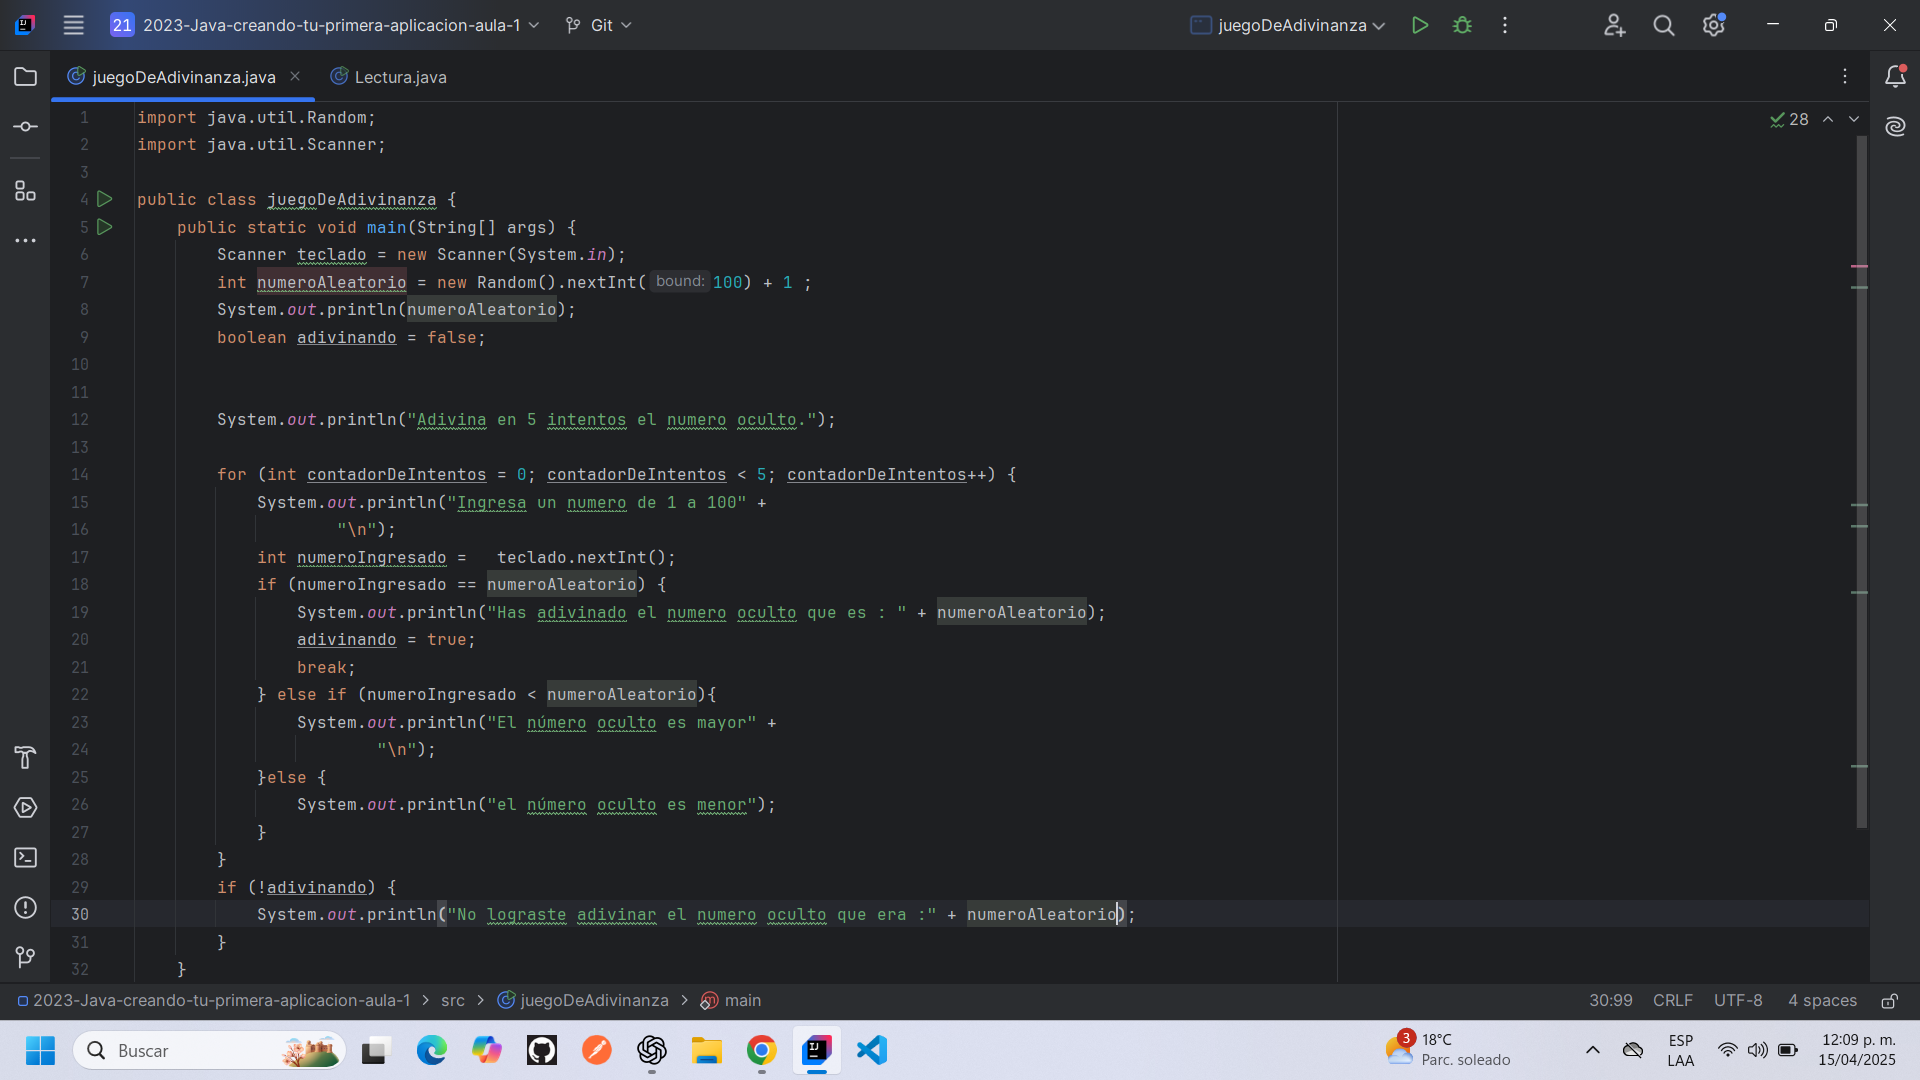Screen dimensions: 1920x1080
Task: Run juegoDeAdivinanza with green play button
Action: pyautogui.click(x=1419, y=25)
